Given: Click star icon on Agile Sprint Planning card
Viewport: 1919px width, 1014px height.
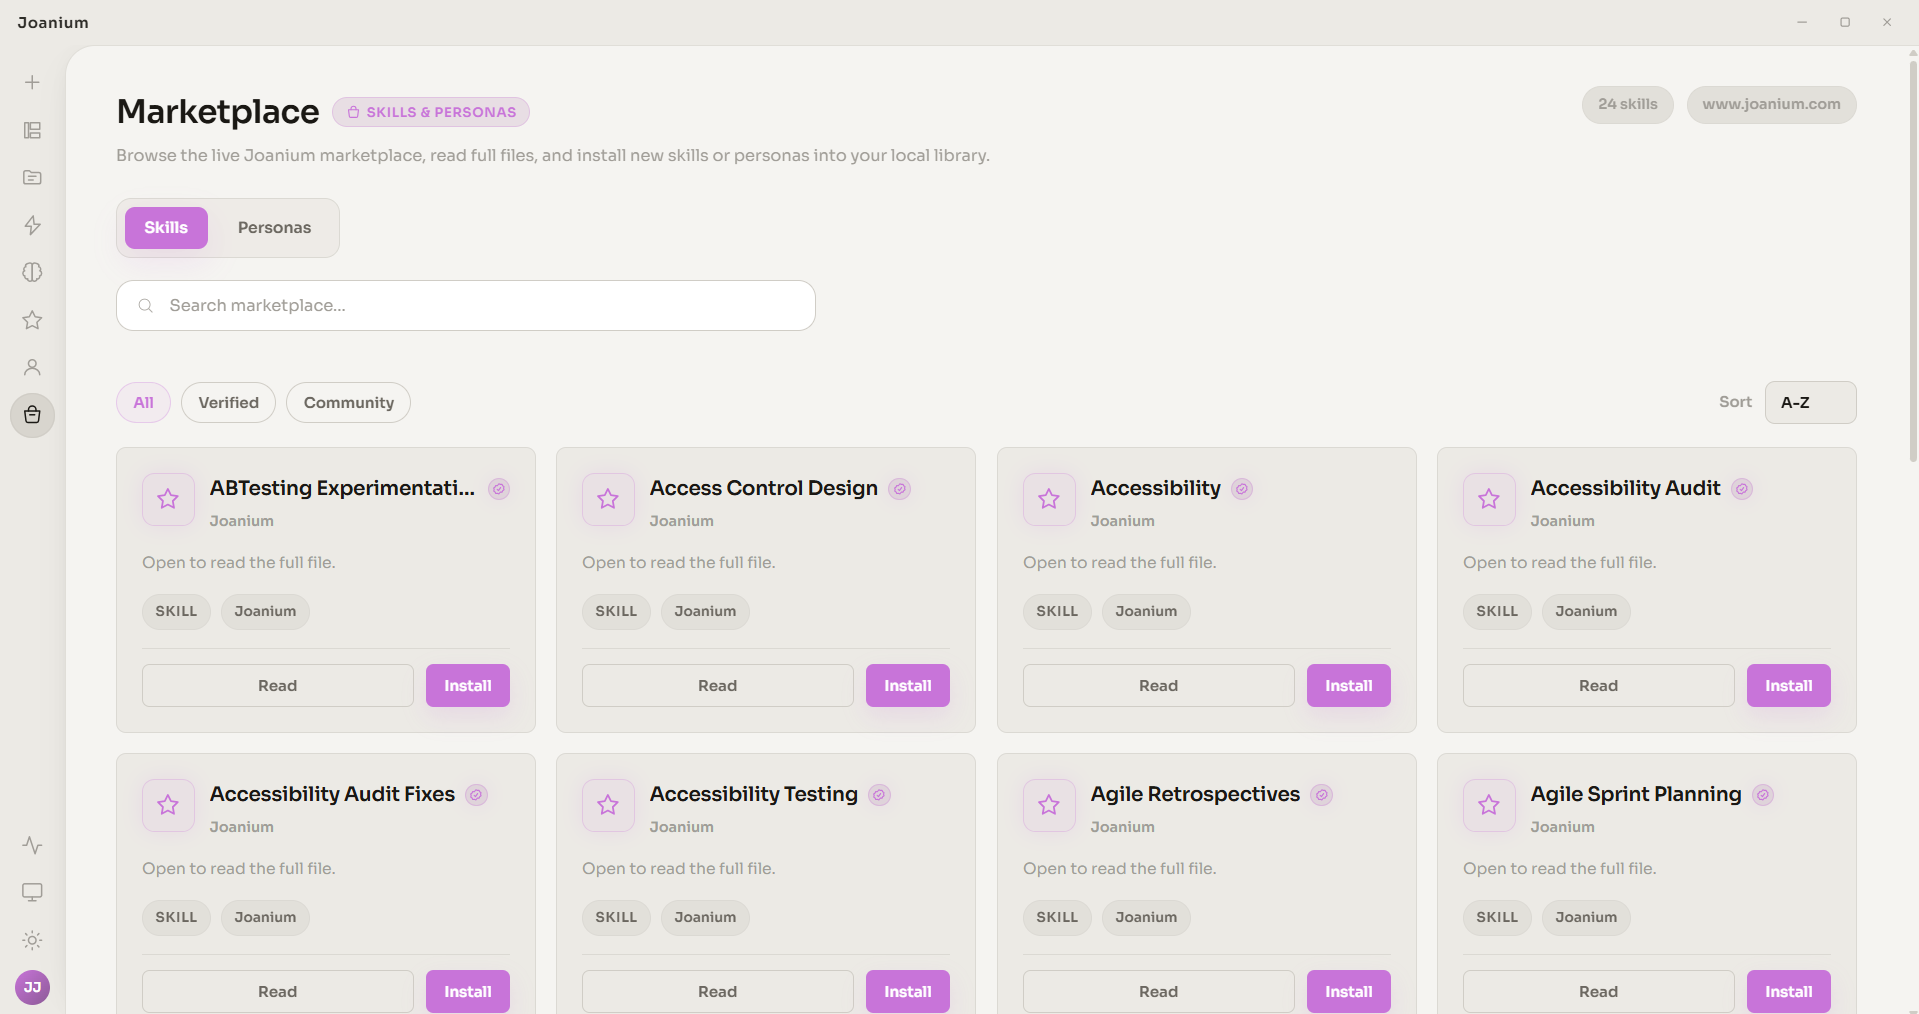Looking at the screenshot, I should pos(1489,805).
